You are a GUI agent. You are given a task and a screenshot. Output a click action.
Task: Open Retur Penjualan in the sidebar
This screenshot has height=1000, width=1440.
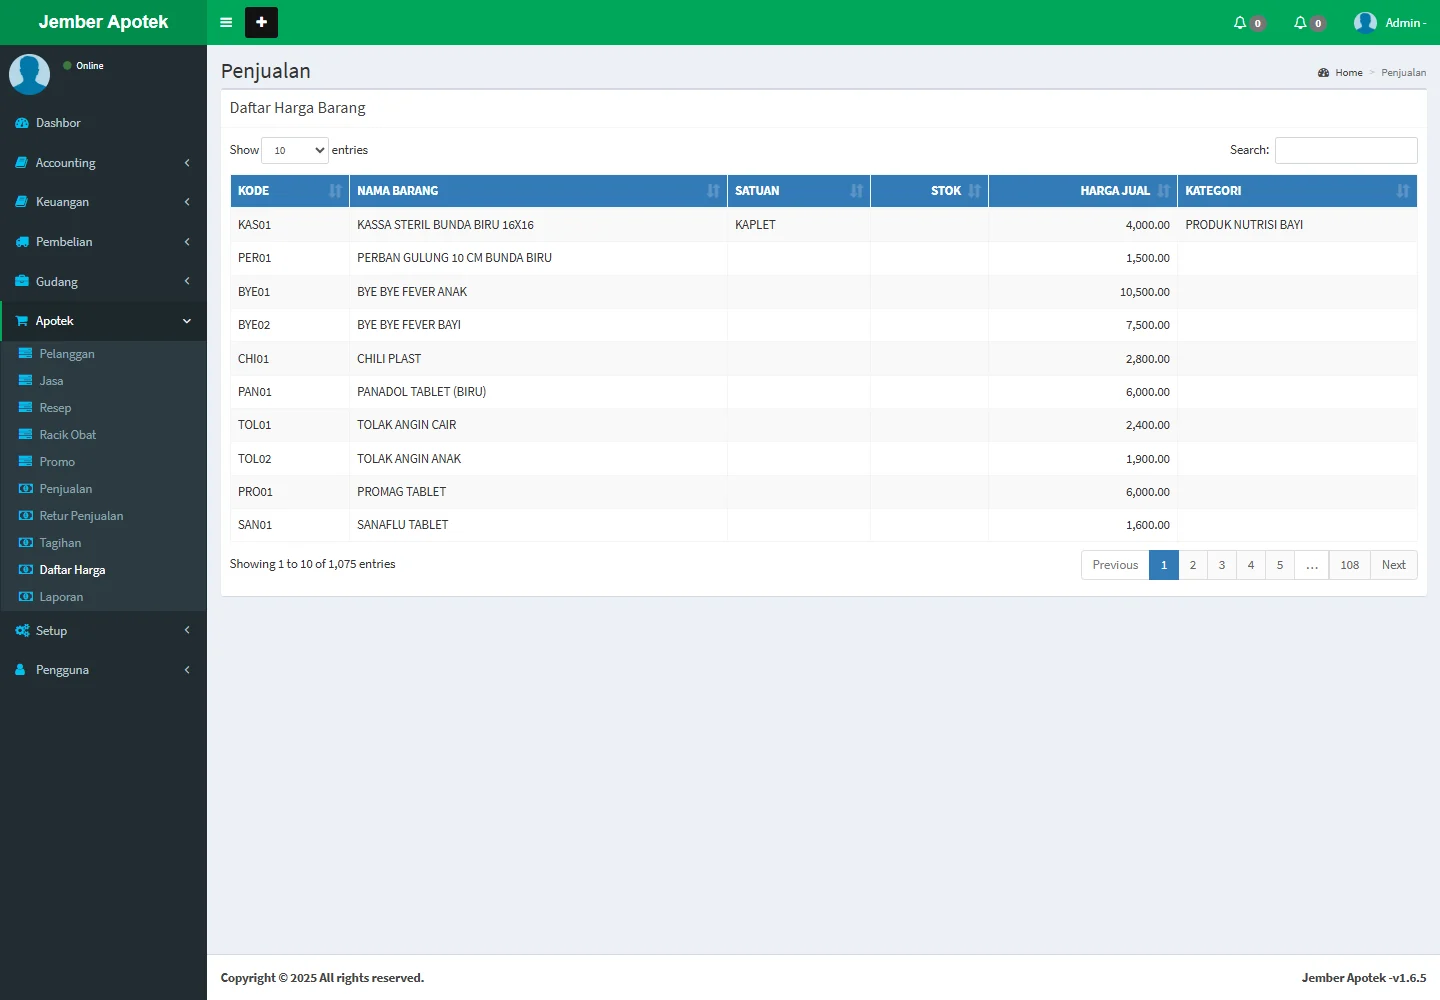click(81, 516)
